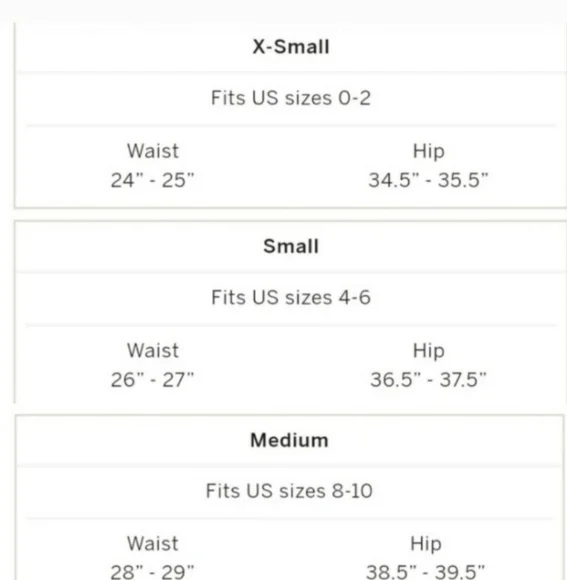Click waist measurement 26" - 27"

(152, 380)
